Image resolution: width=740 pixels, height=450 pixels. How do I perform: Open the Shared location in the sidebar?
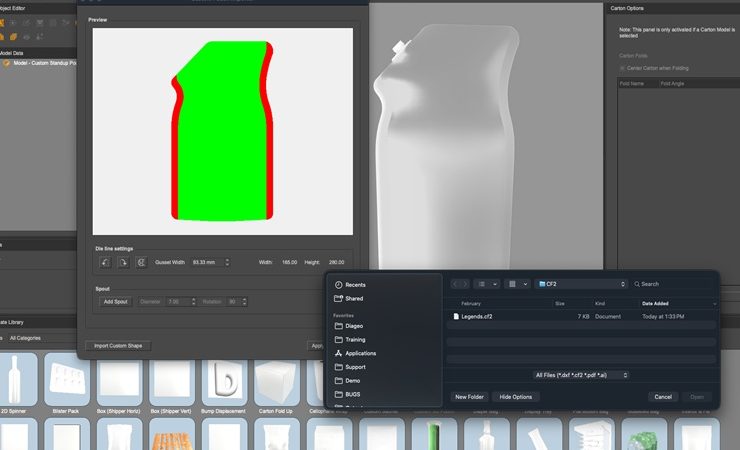point(353,298)
